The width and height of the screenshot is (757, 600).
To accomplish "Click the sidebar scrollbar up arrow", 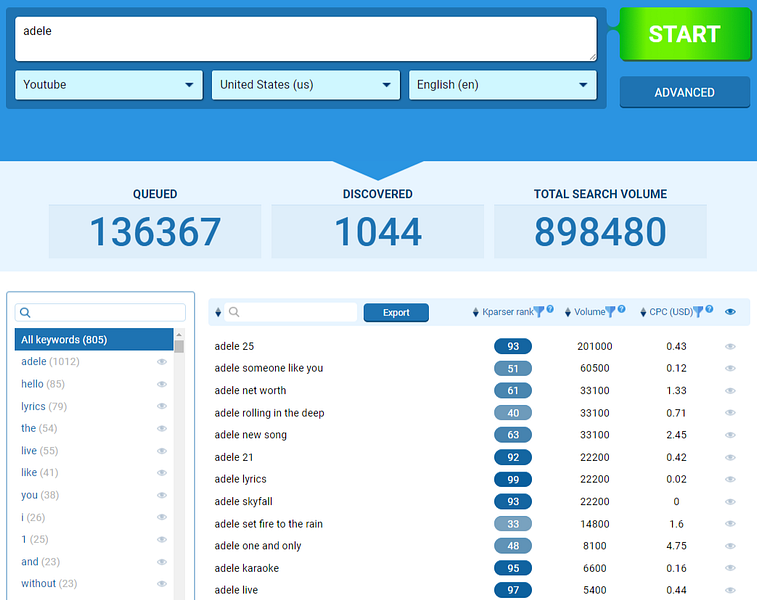I will (179, 335).
